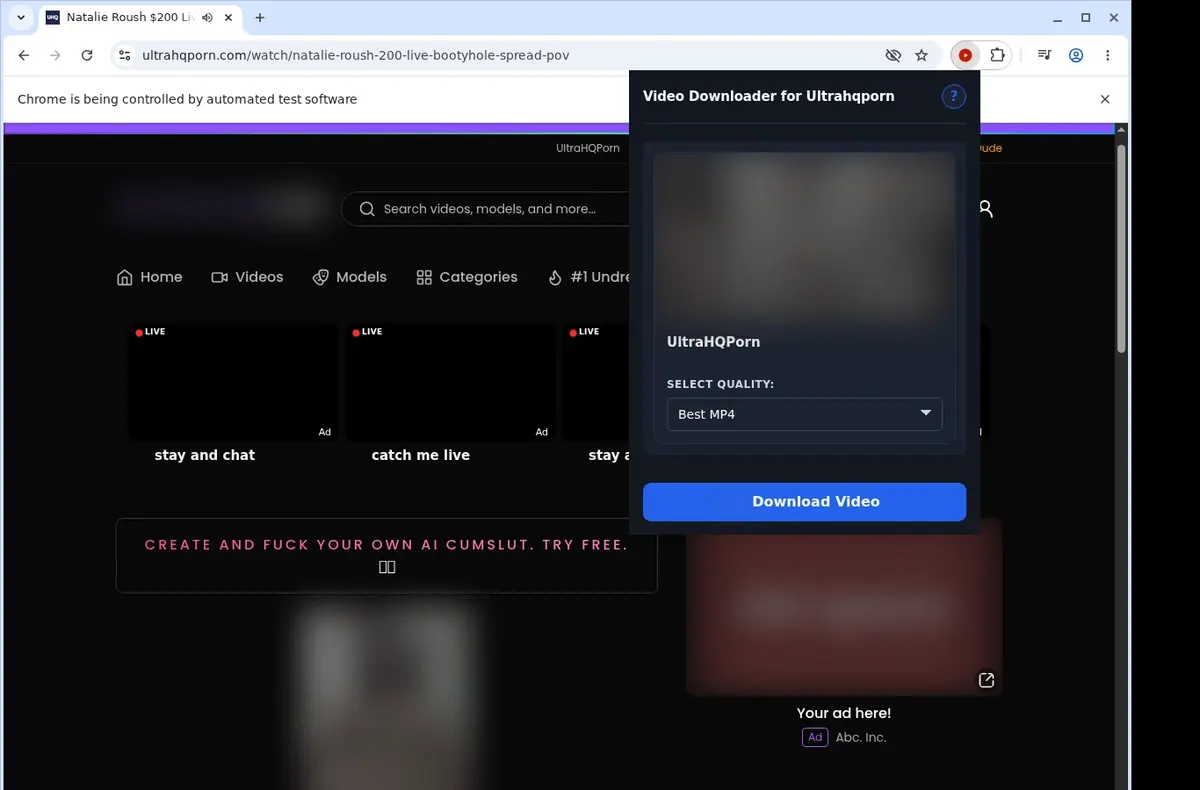Click the camera icon next to Videos
1200x790 pixels.
click(x=220, y=278)
